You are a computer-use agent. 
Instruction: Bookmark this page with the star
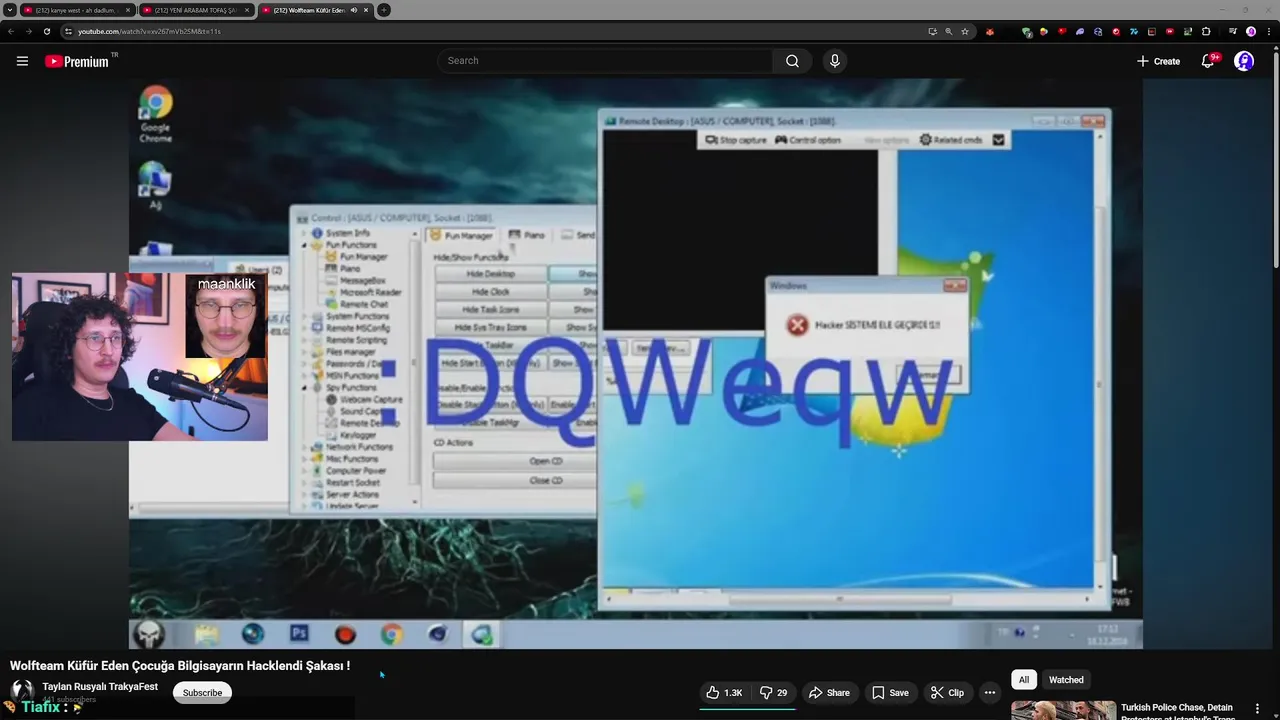[x=965, y=31]
